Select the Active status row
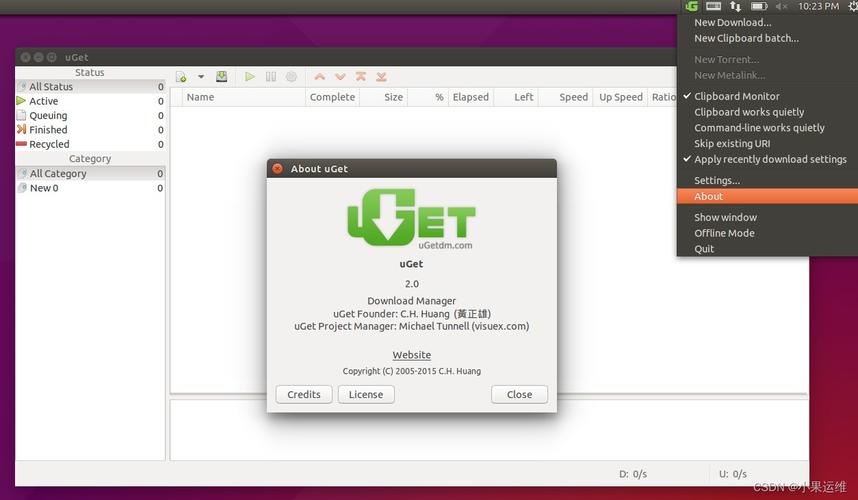The image size is (858, 500). tap(90, 101)
